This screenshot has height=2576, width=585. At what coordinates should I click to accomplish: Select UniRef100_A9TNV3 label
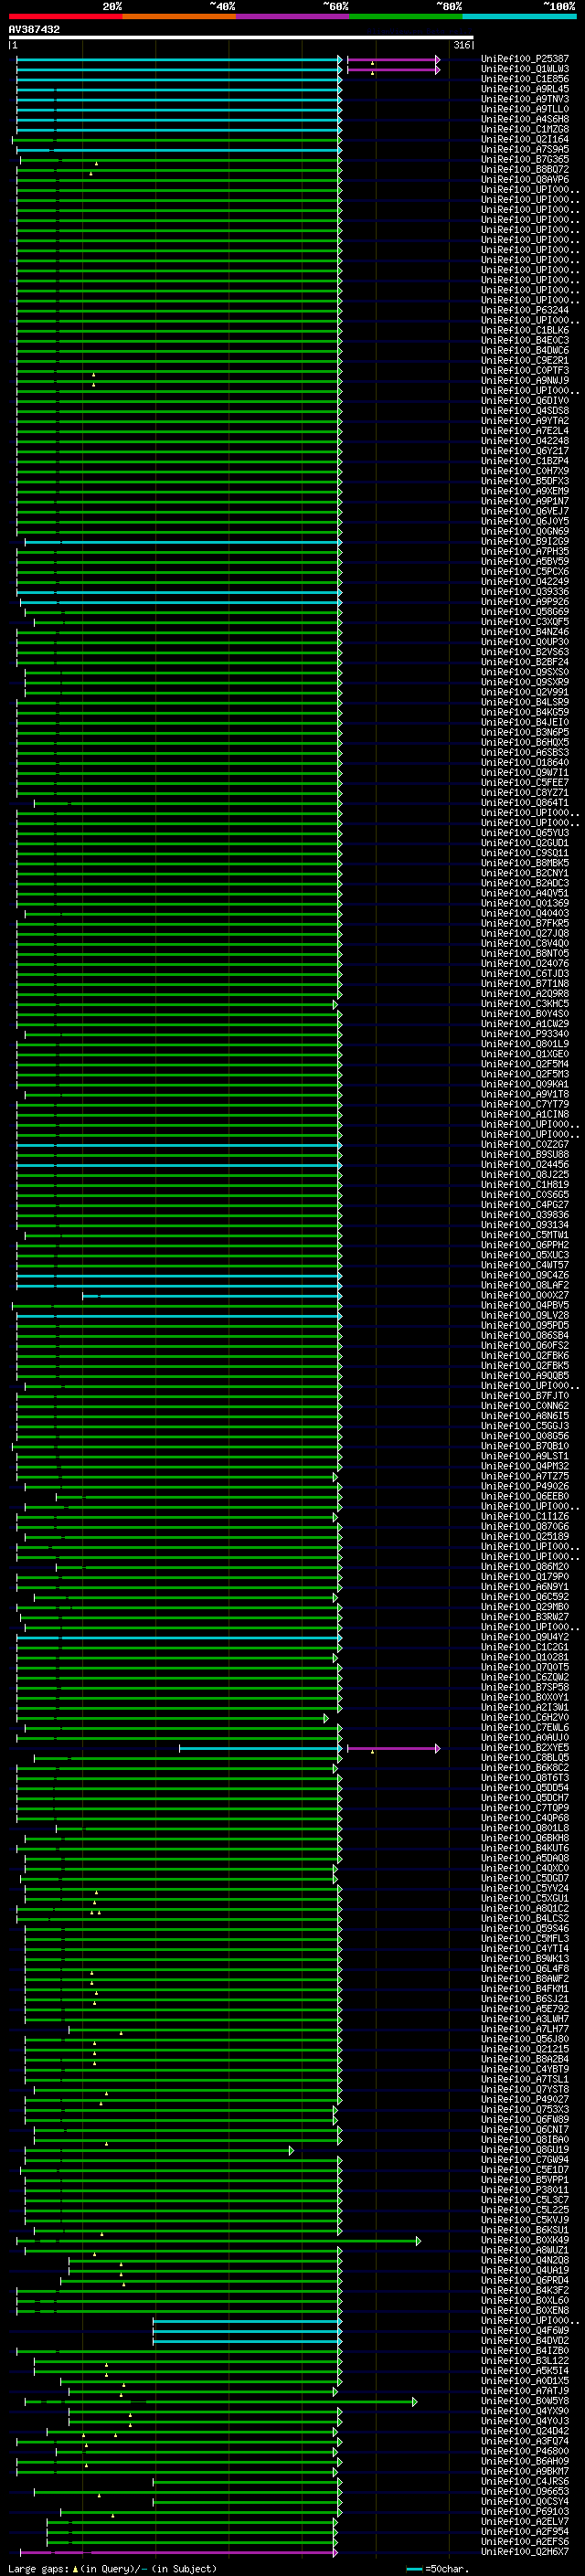coord(524,99)
